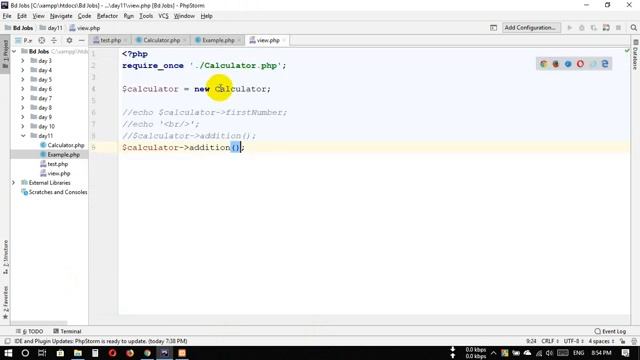Click the Collapse All icon in Project panel

(x=54, y=40)
